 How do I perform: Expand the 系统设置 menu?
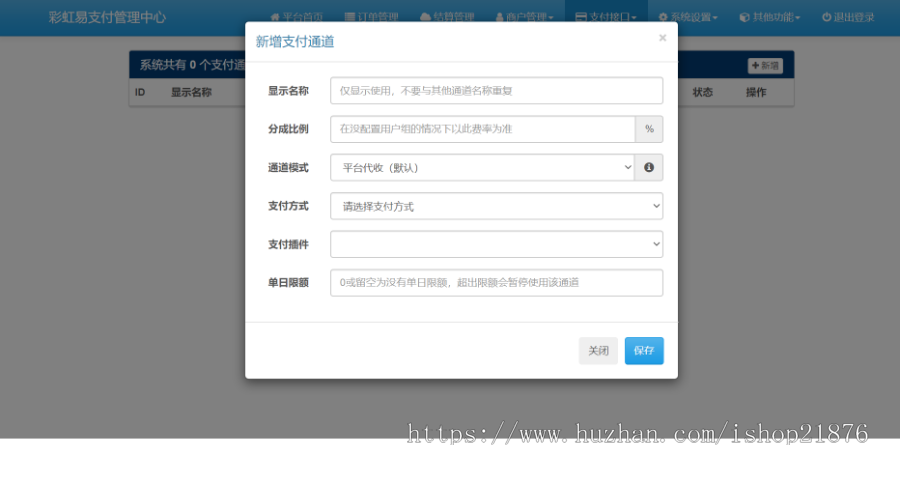[688, 17]
